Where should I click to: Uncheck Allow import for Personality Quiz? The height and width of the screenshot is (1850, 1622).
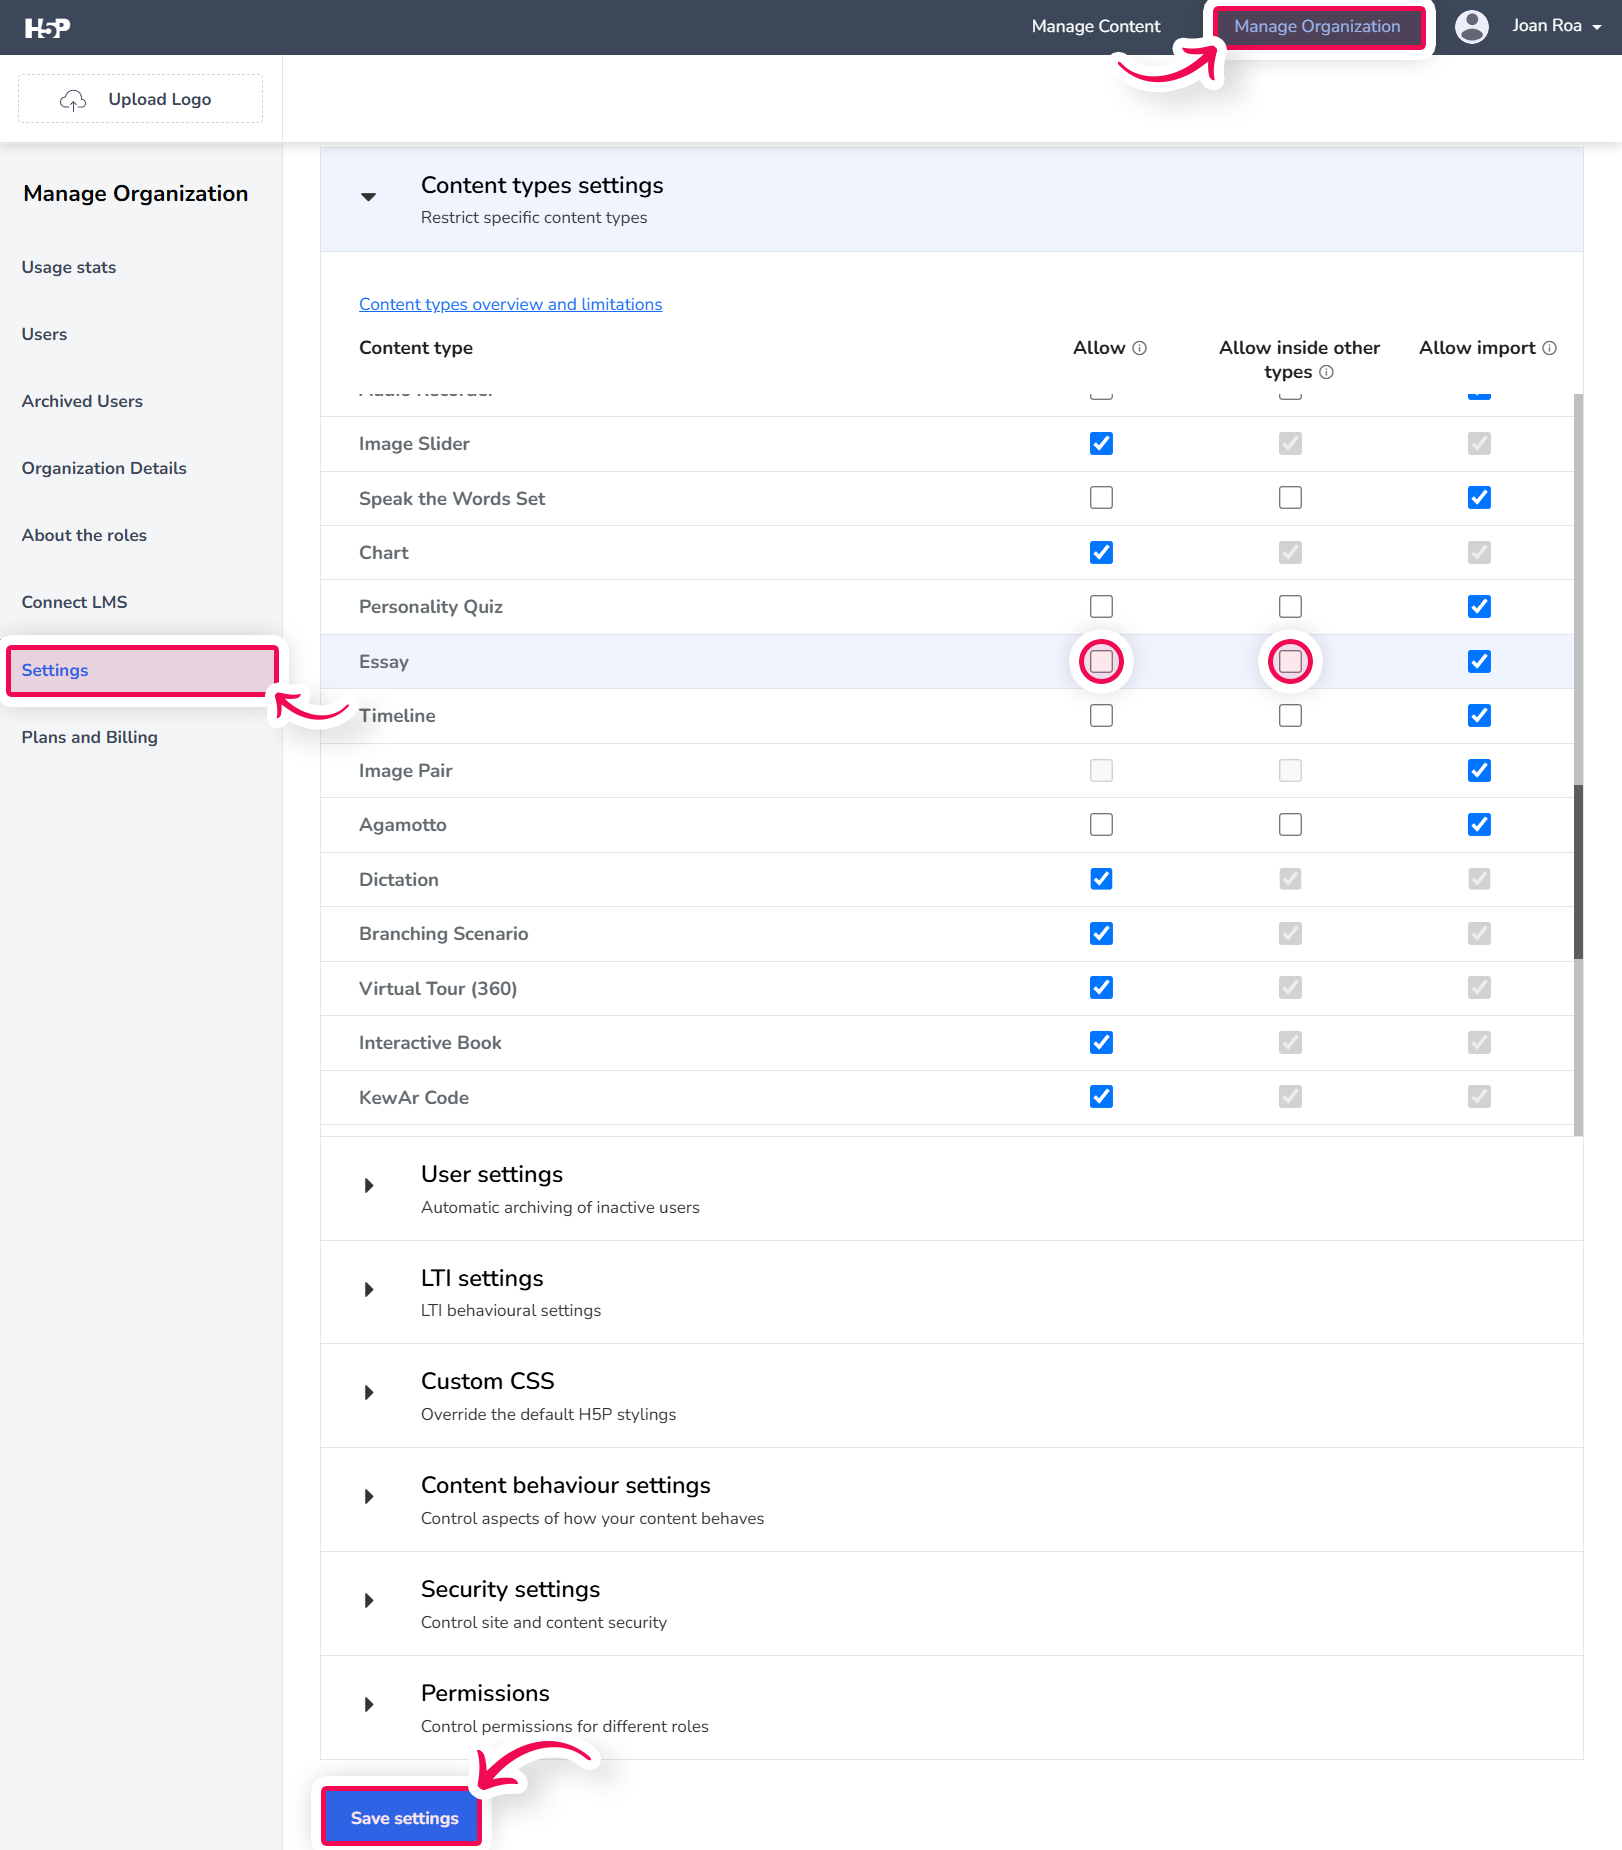(1479, 607)
